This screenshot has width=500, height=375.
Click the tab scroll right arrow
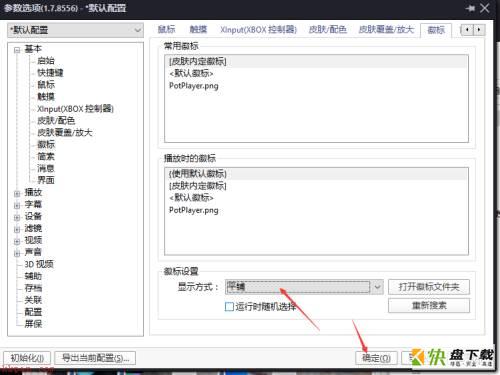[479, 30]
